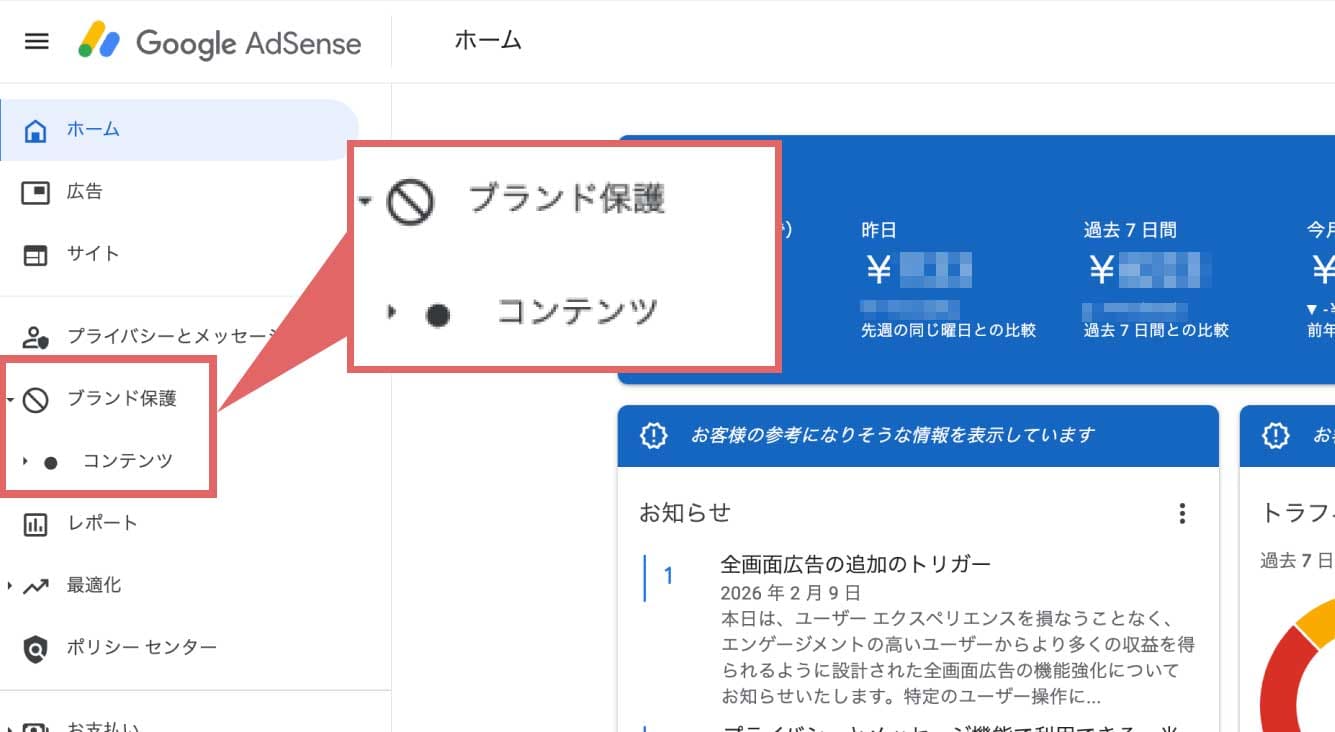
Task: Collapse the ブランド保護 section arrow
Action: pos(9,400)
